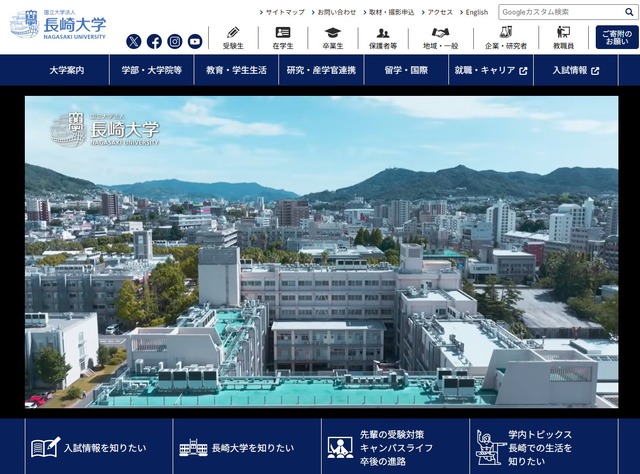Click the 学内トピックス text
Viewport: 640px width, 474px height.
click(x=540, y=434)
